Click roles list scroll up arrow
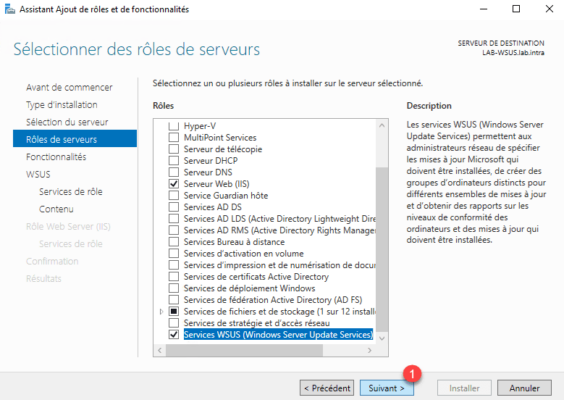The image size is (564, 400). pyautogui.click(x=382, y=125)
